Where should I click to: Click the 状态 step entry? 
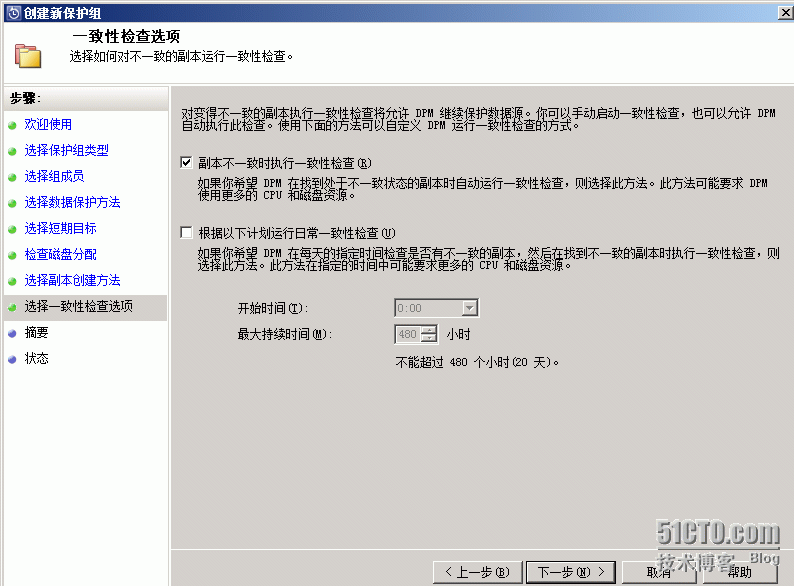tap(36, 359)
